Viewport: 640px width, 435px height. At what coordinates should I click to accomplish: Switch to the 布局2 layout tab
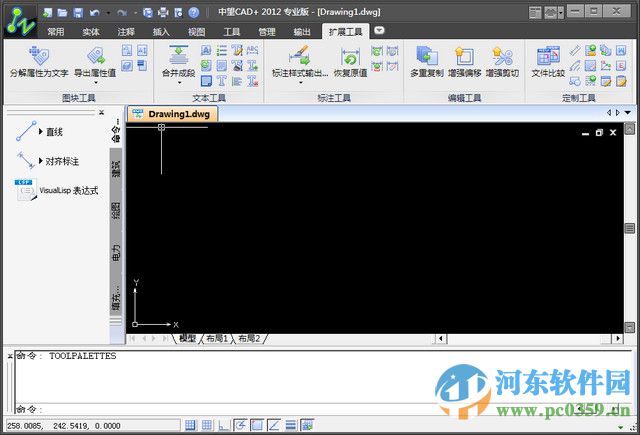pyautogui.click(x=249, y=338)
